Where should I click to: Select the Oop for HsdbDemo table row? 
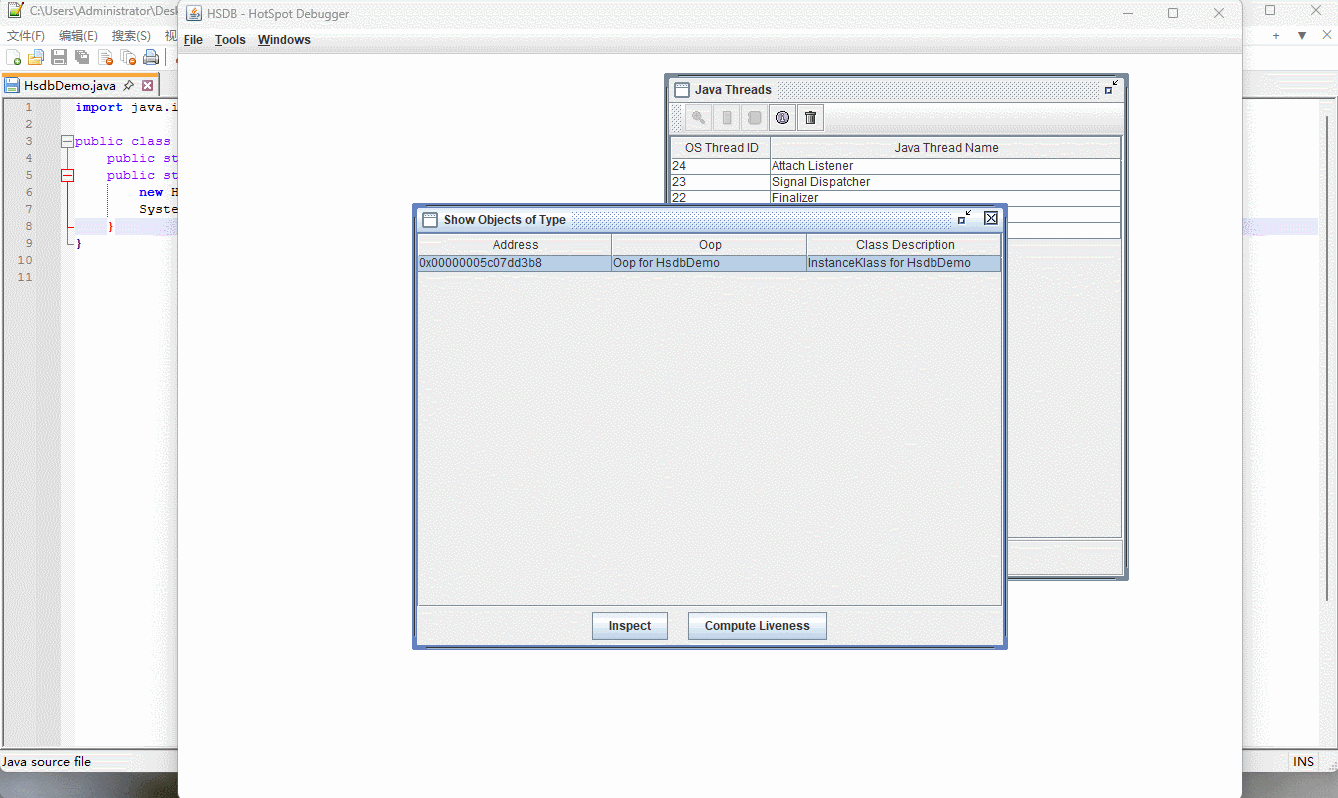click(708, 263)
